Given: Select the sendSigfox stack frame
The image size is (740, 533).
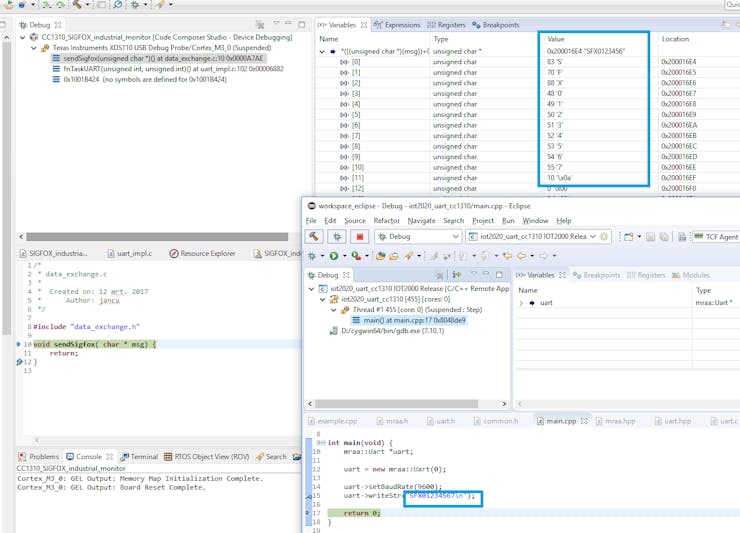Looking at the screenshot, I should [158, 58].
